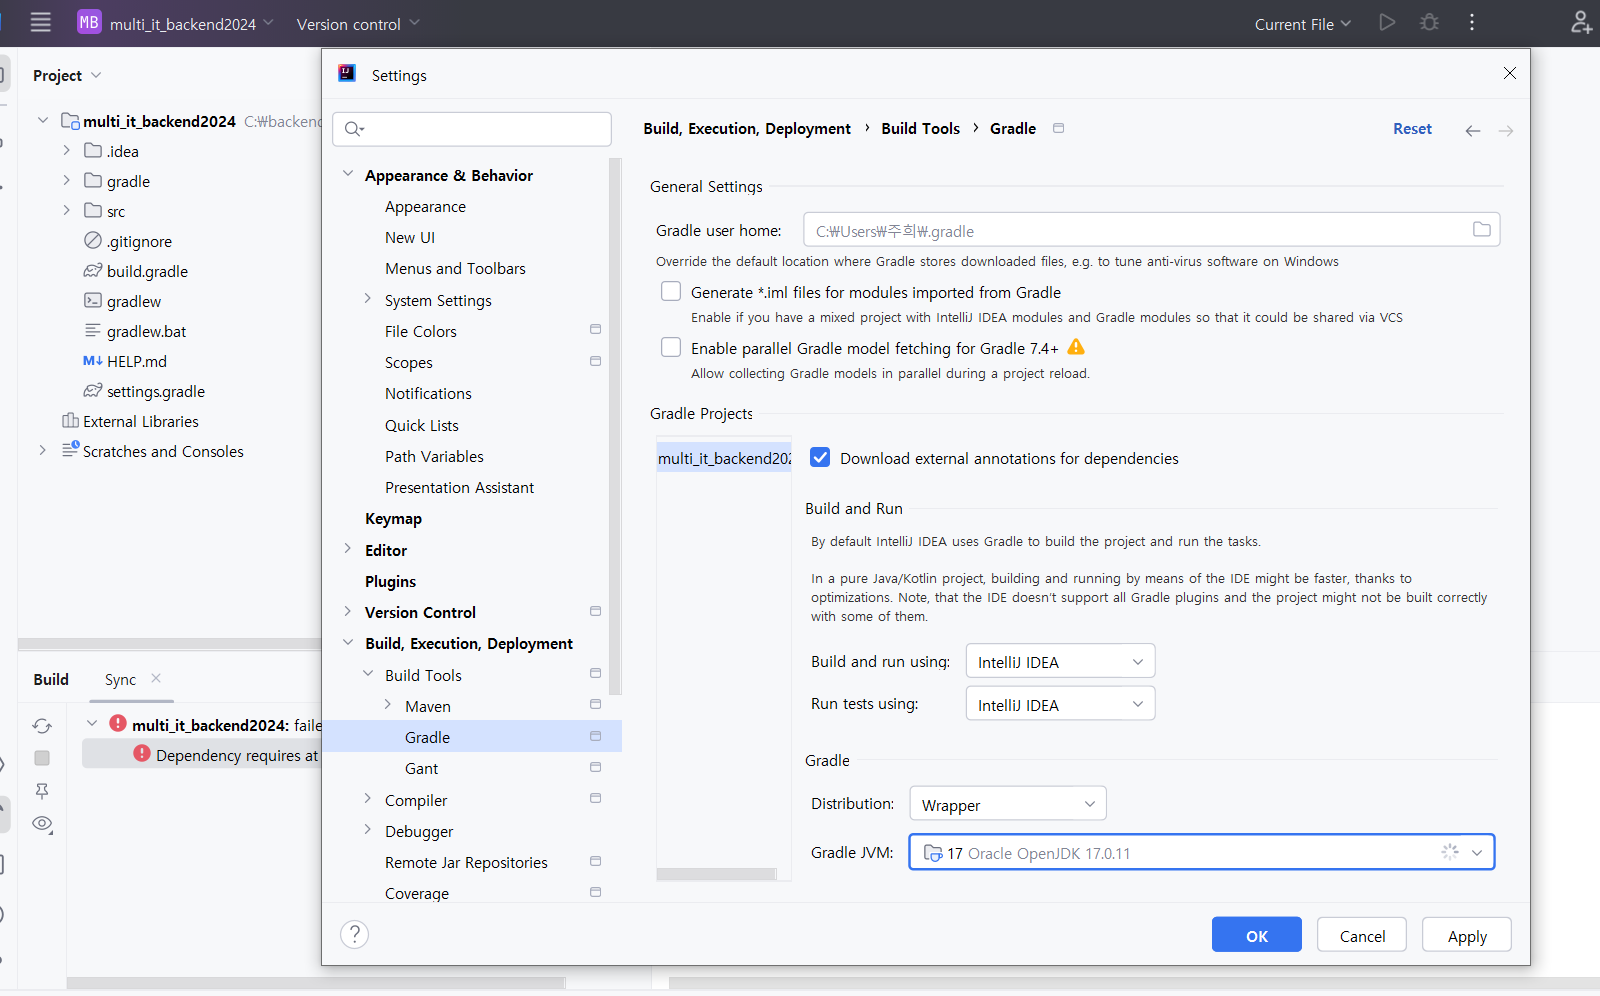Switch to the Build tab
The image size is (1600, 996).
[x=51, y=680]
